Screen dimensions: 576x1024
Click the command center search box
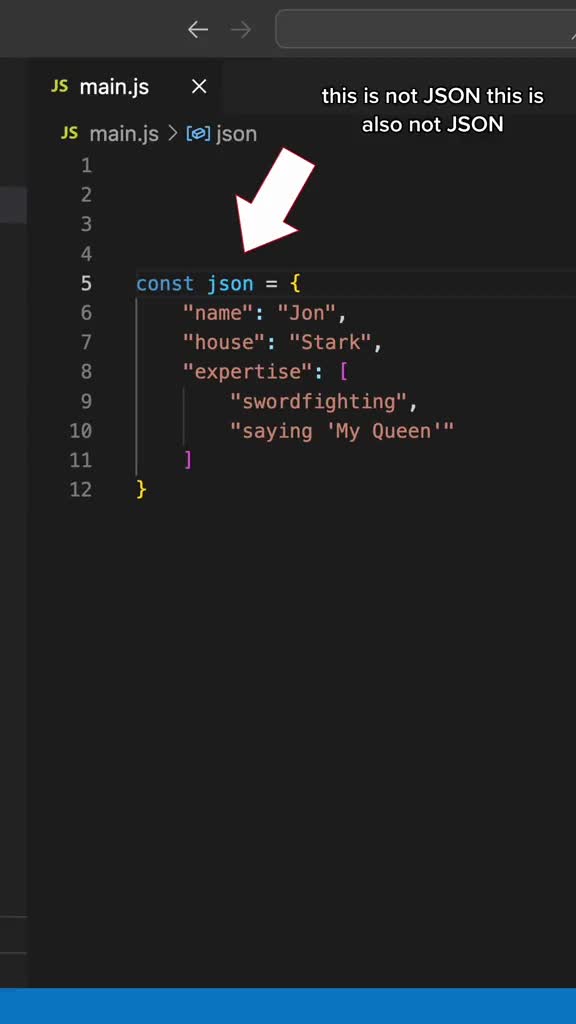(426, 29)
